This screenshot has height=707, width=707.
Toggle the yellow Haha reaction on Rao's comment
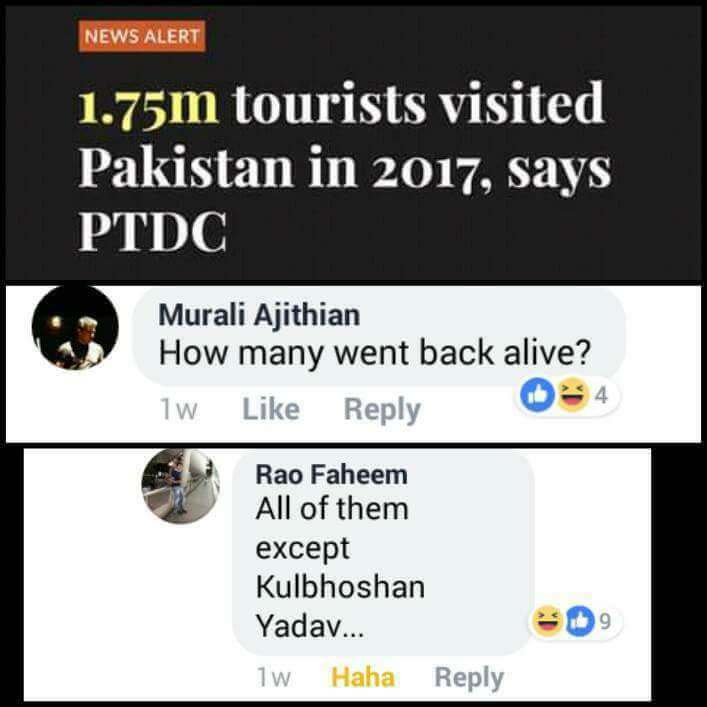pyautogui.click(x=363, y=677)
